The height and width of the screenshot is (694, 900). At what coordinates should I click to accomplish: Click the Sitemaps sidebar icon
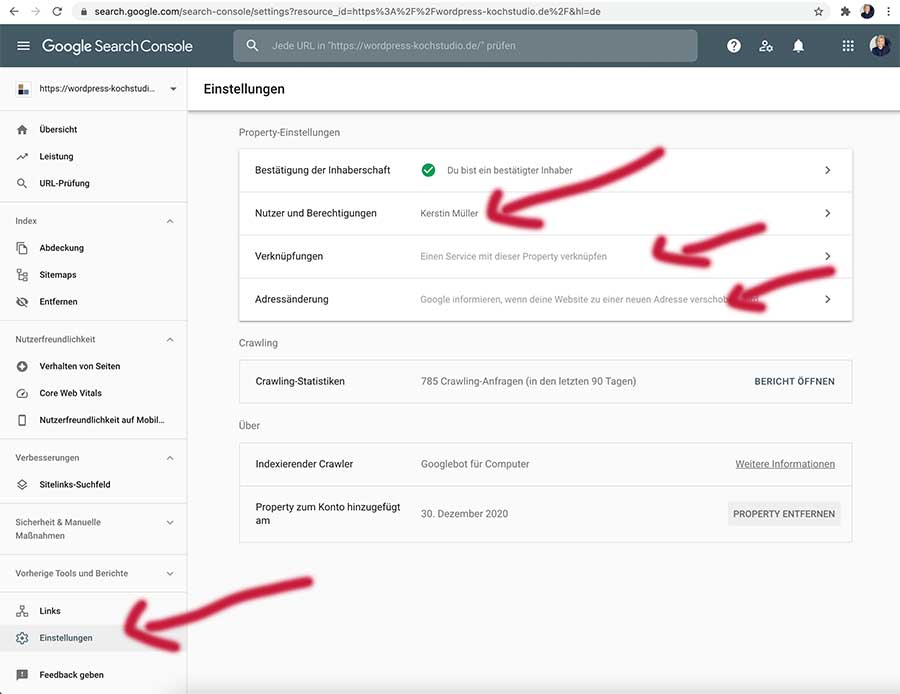coord(22,274)
